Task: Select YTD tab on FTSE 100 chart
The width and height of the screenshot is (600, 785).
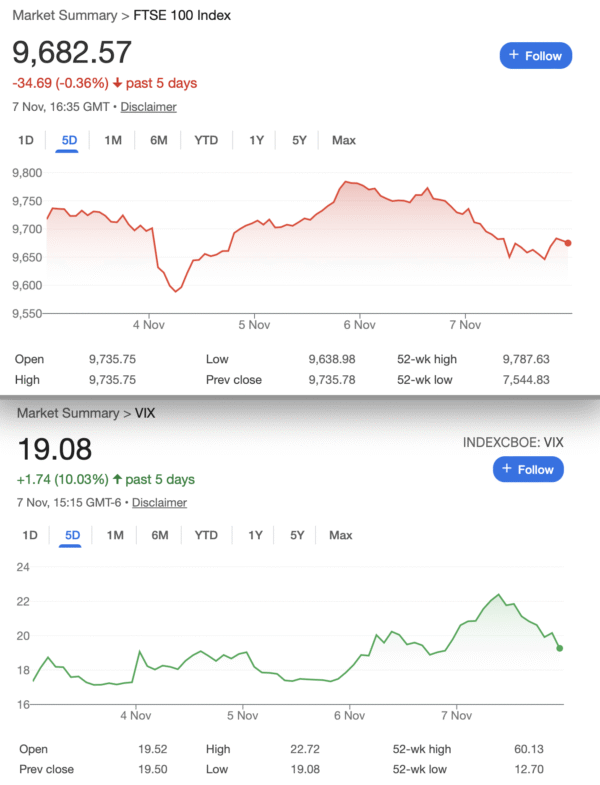Action: 206,140
